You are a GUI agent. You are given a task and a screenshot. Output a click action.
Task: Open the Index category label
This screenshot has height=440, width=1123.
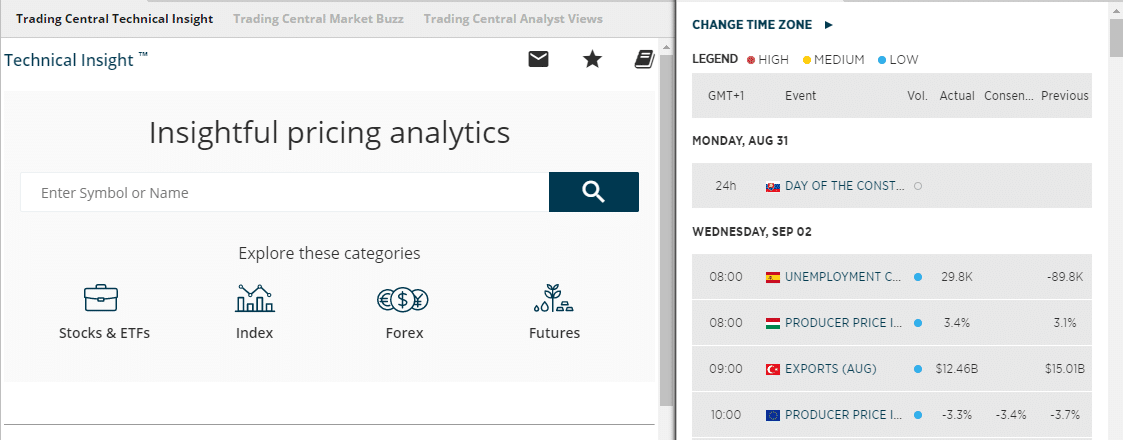click(x=254, y=333)
